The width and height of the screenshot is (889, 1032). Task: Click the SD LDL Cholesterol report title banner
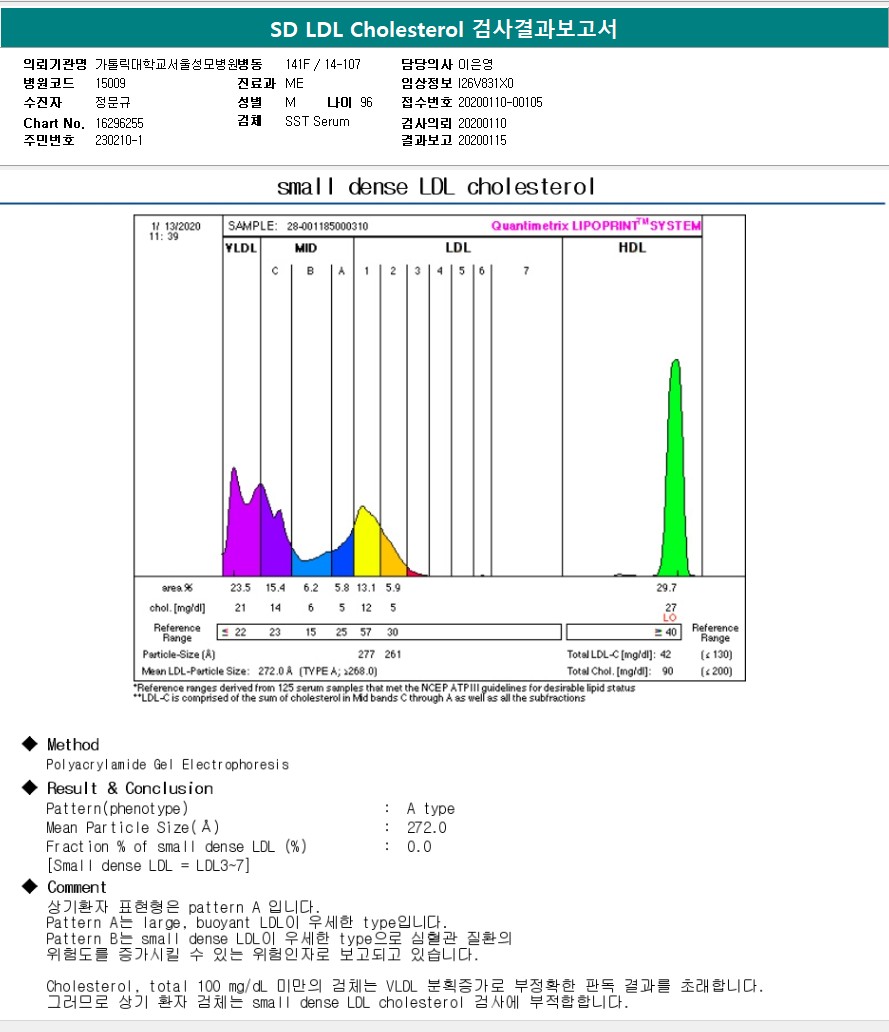click(x=444, y=29)
